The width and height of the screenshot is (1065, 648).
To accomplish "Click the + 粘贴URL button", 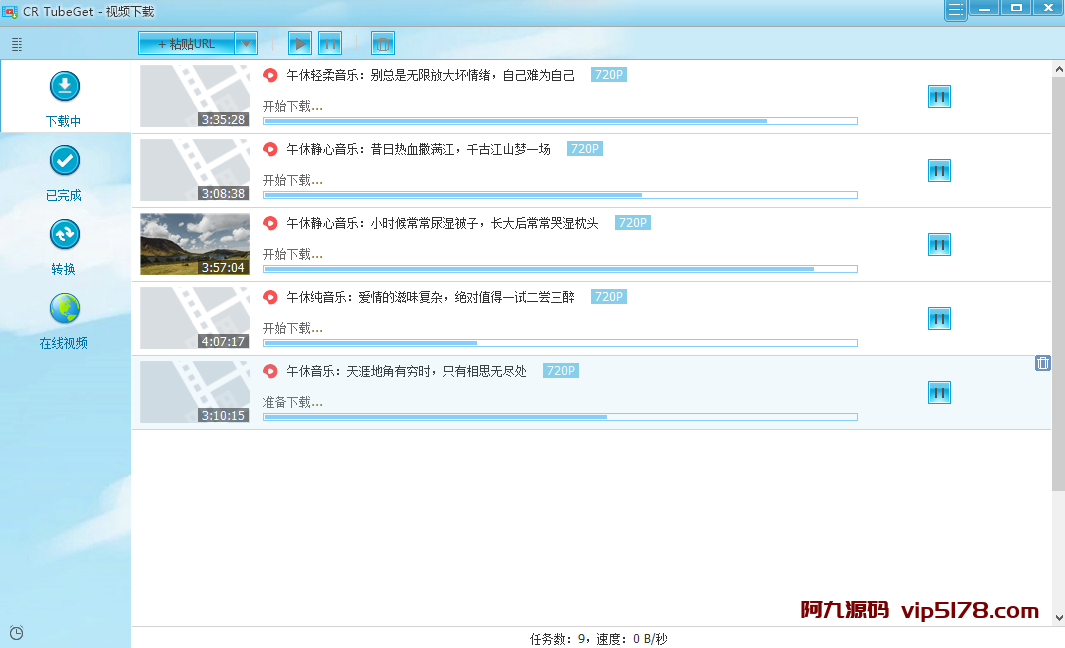I will coord(187,44).
